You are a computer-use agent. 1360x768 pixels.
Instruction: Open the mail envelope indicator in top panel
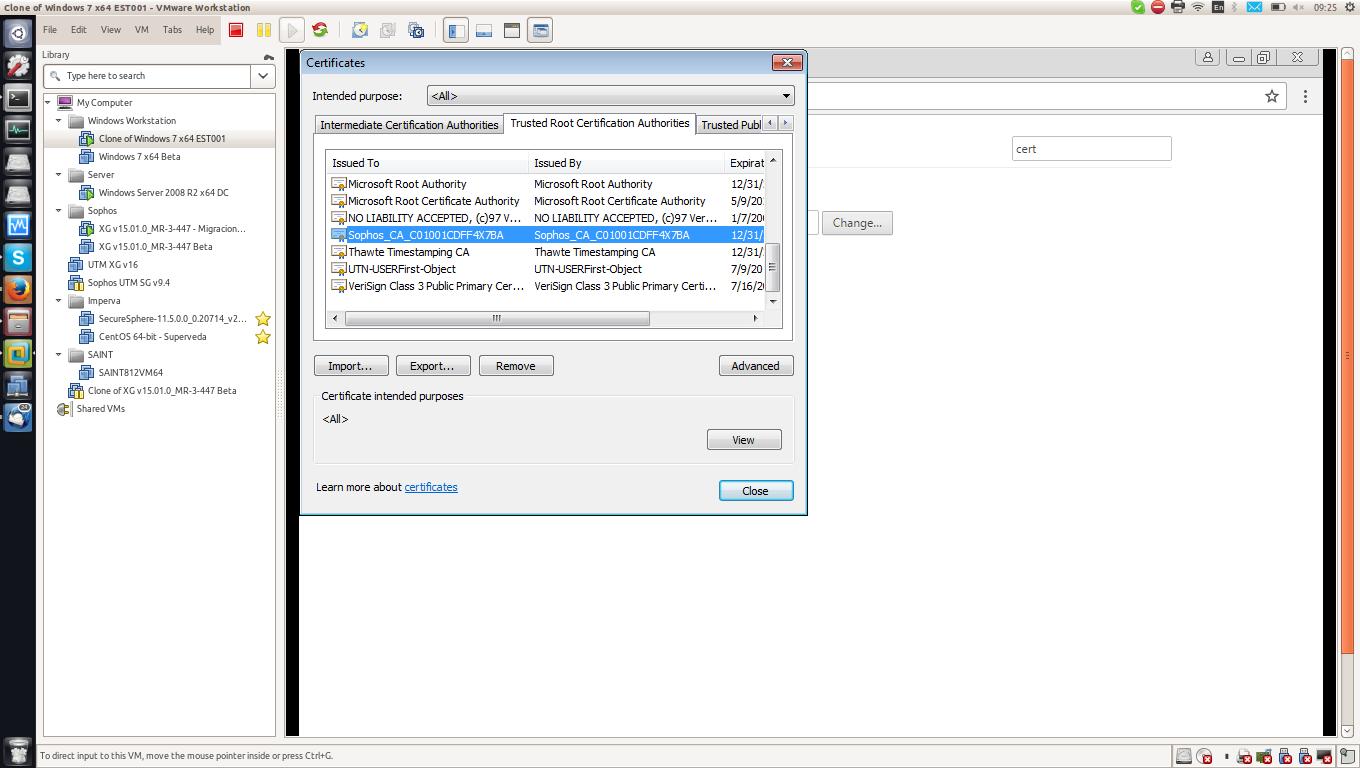(1253, 7)
